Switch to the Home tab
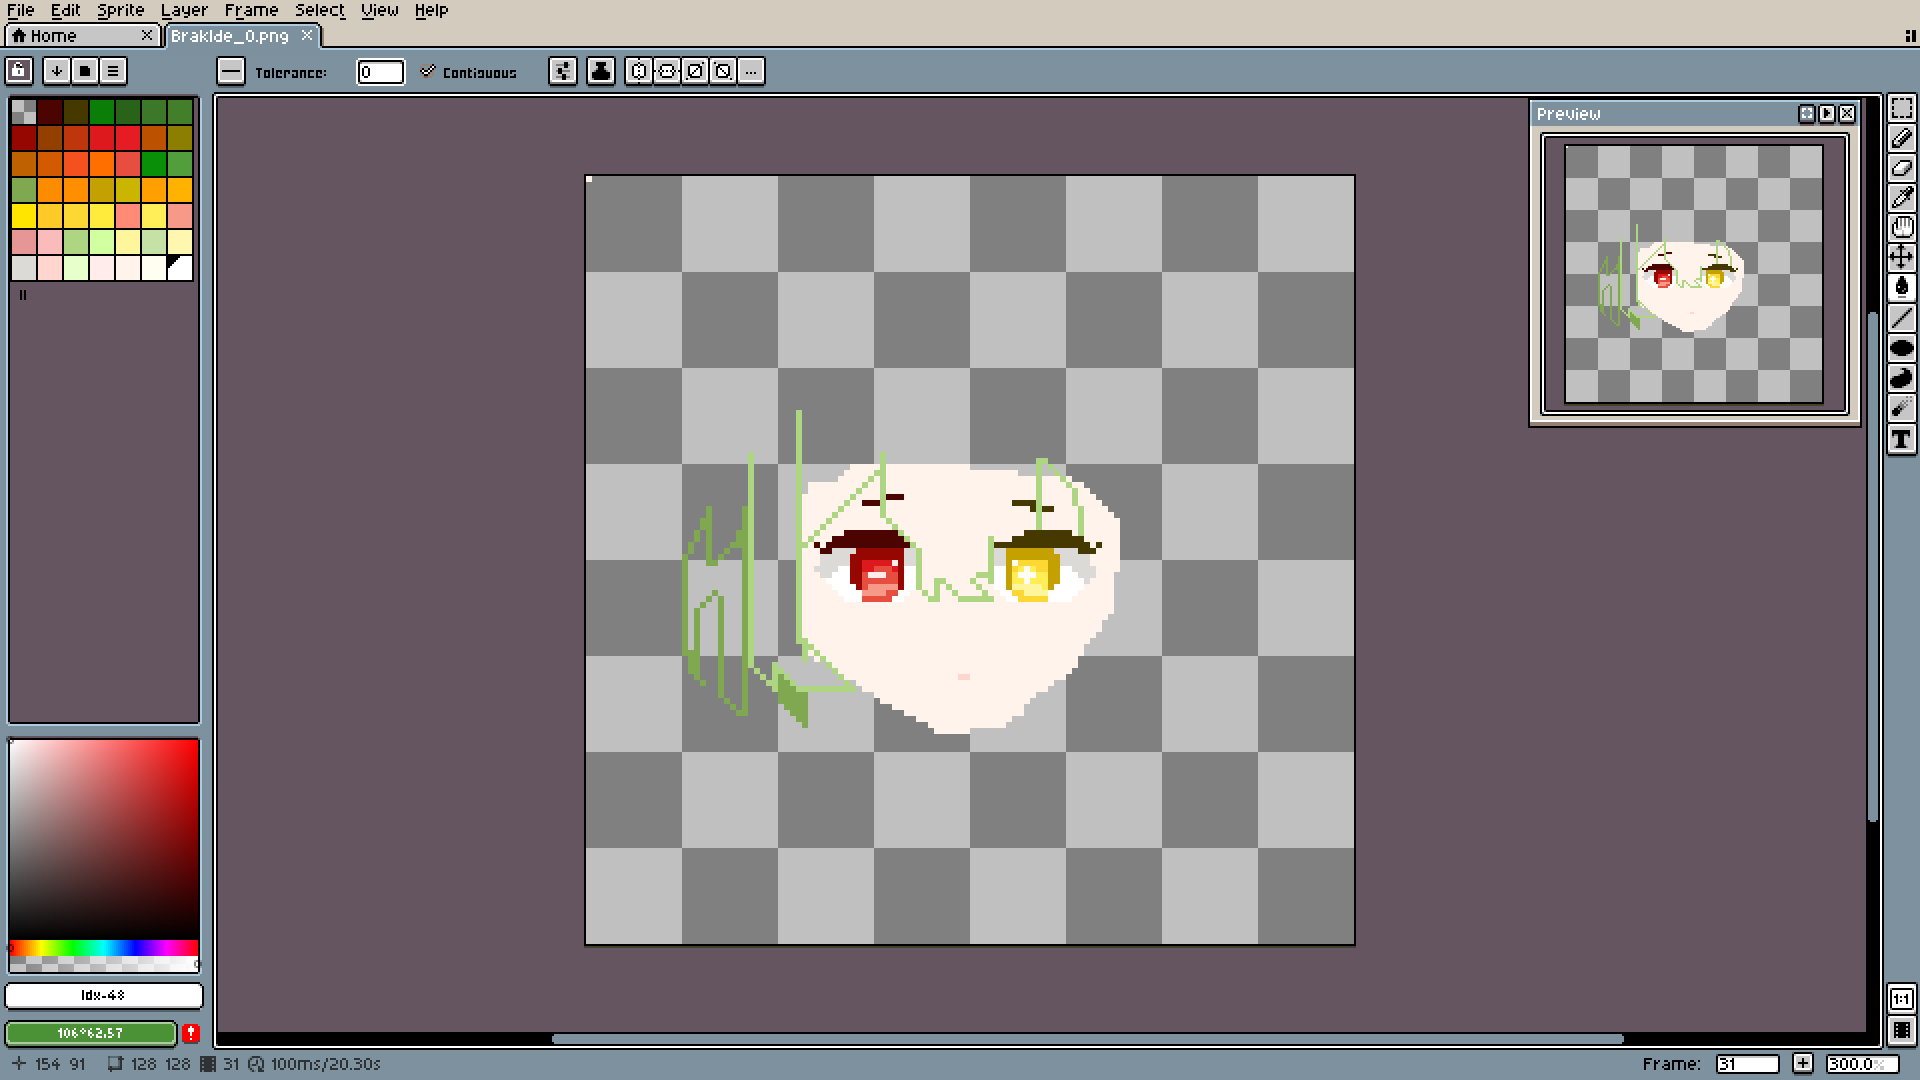The image size is (1920, 1080). click(x=53, y=36)
